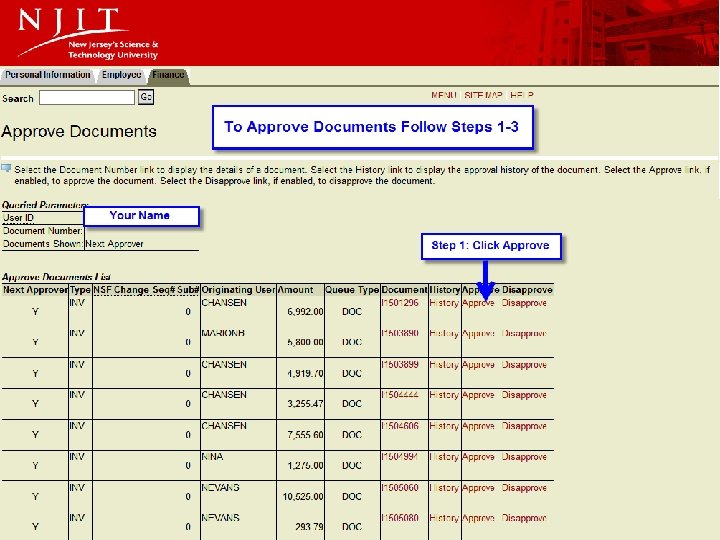Click into the Search text field
The height and width of the screenshot is (540, 720).
[87, 97]
